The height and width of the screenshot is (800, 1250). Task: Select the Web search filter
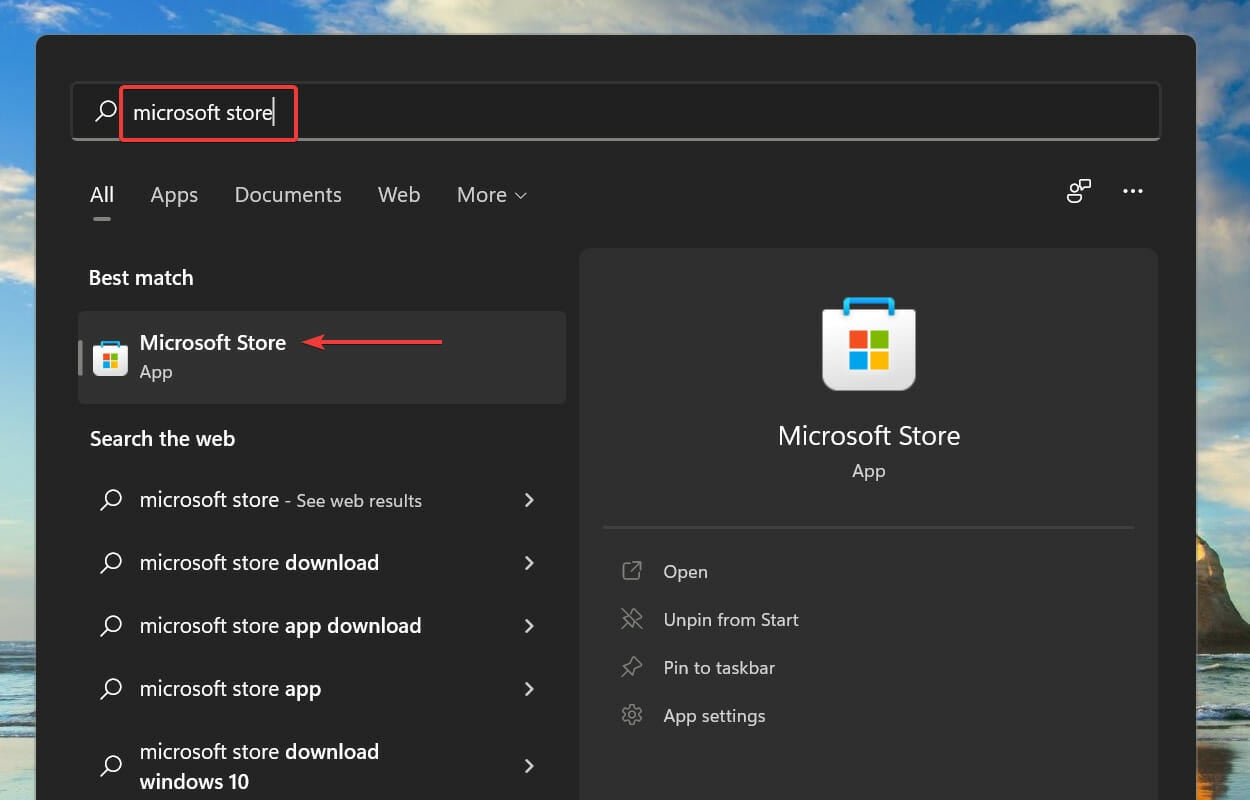[x=399, y=195]
